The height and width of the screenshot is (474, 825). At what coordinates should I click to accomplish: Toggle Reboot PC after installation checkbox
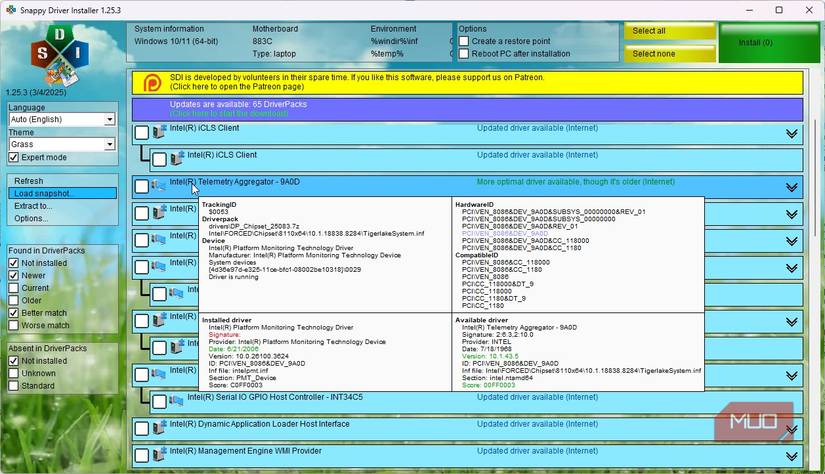(x=464, y=54)
